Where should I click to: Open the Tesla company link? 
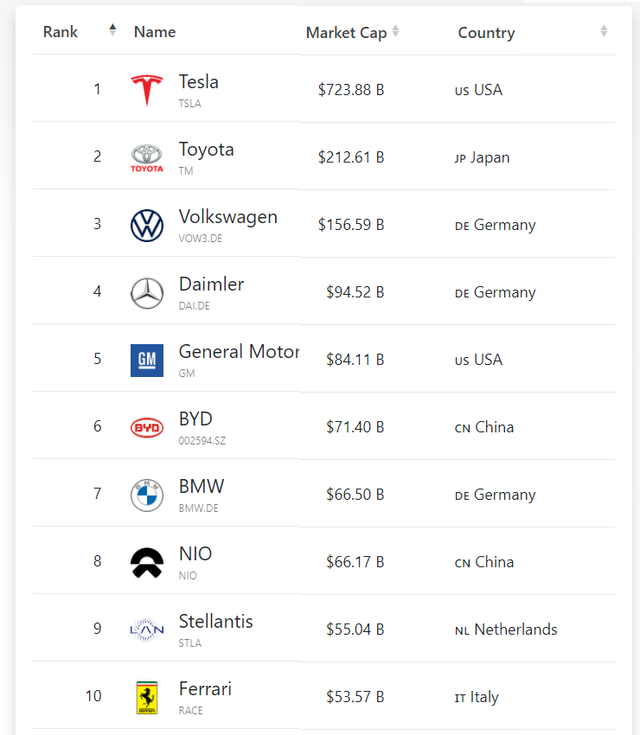[x=199, y=82]
